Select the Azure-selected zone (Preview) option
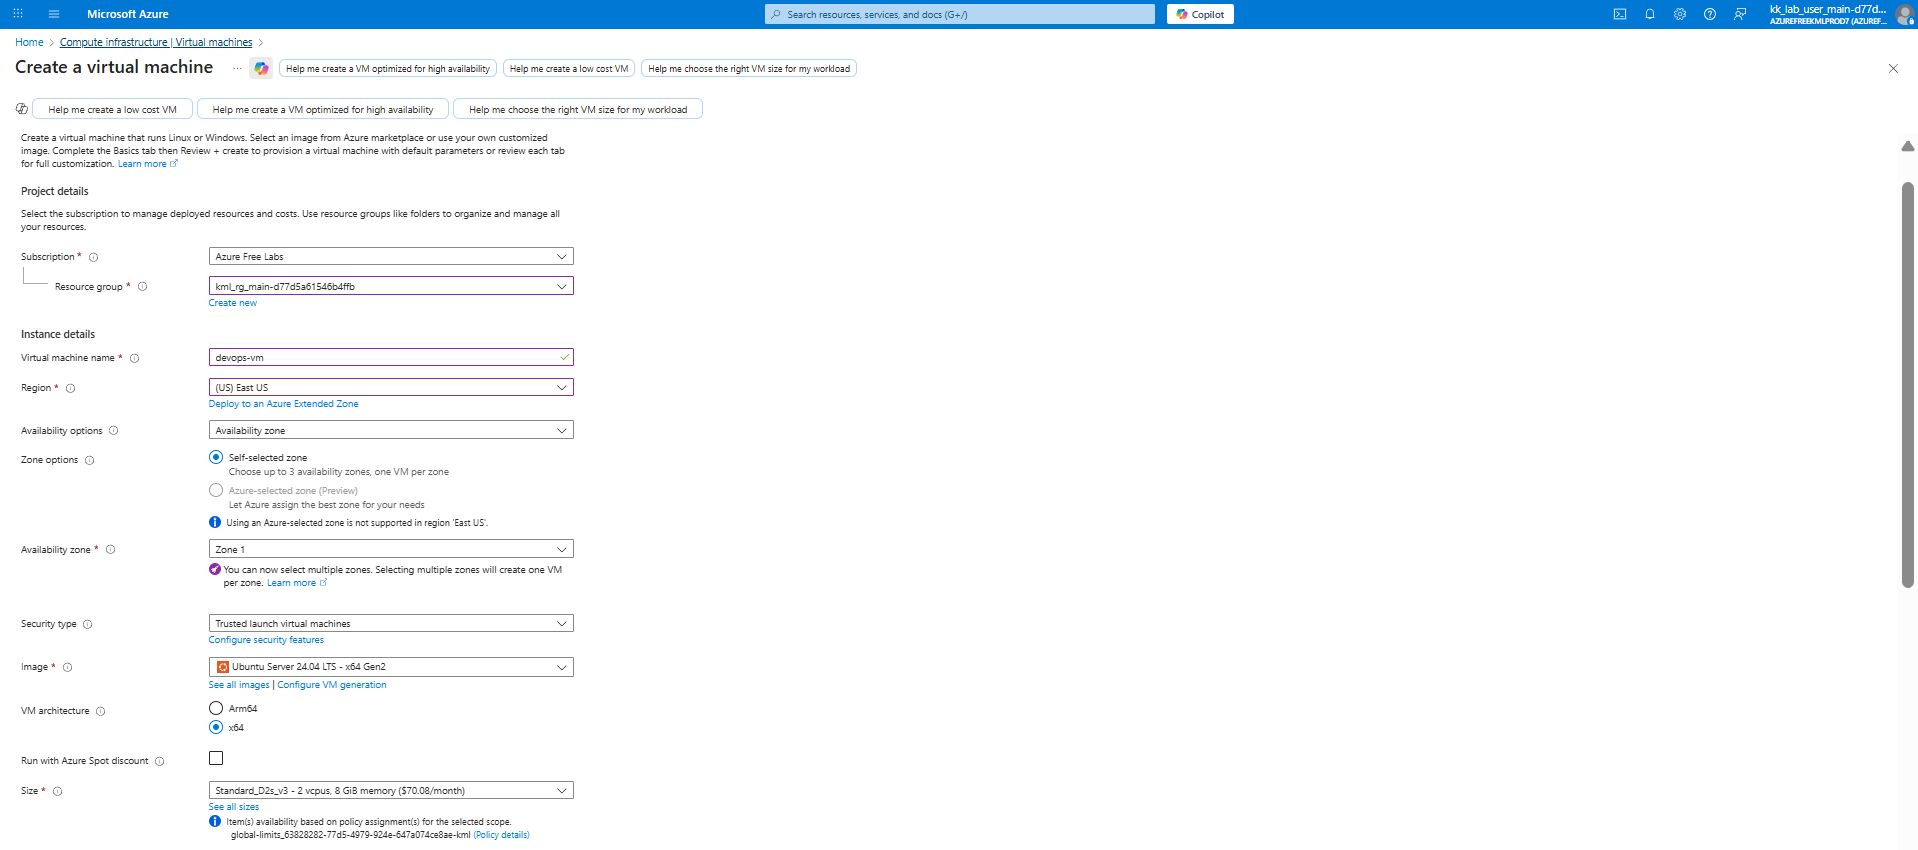Image resolution: width=1918 pixels, height=850 pixels. click(216, 490)
